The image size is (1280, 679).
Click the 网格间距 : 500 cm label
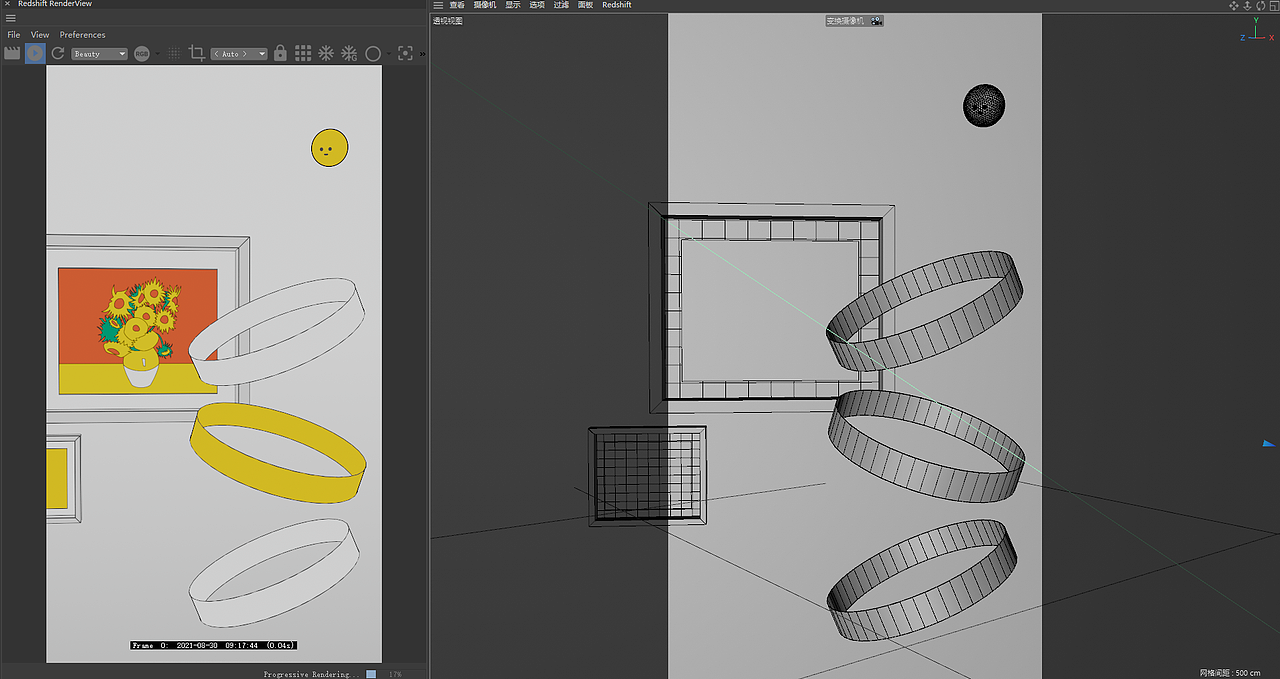point(1230,673)
